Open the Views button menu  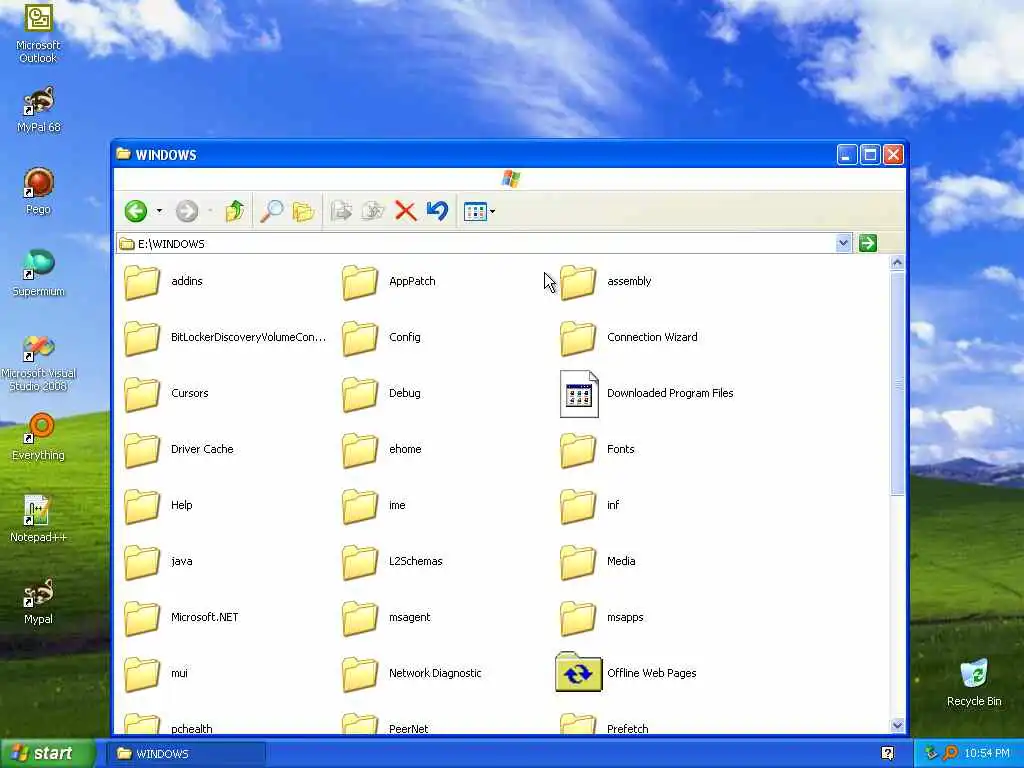pos(479,212)
